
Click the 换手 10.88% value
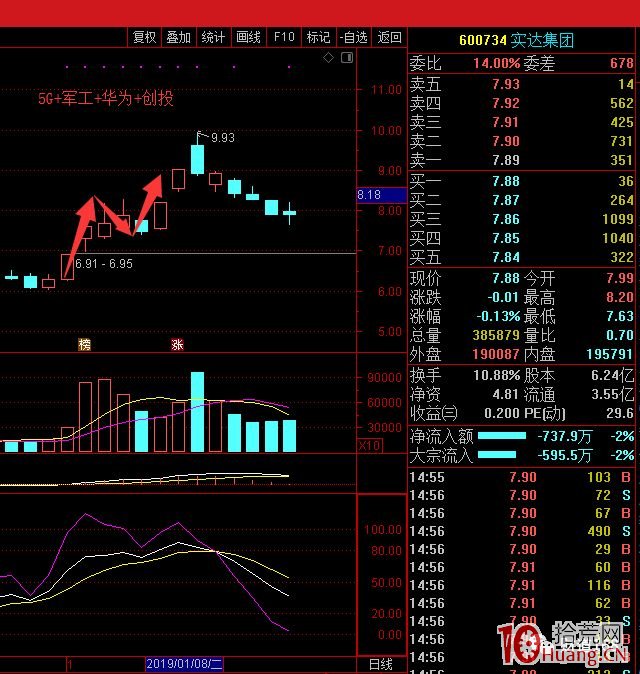point(496,375)
